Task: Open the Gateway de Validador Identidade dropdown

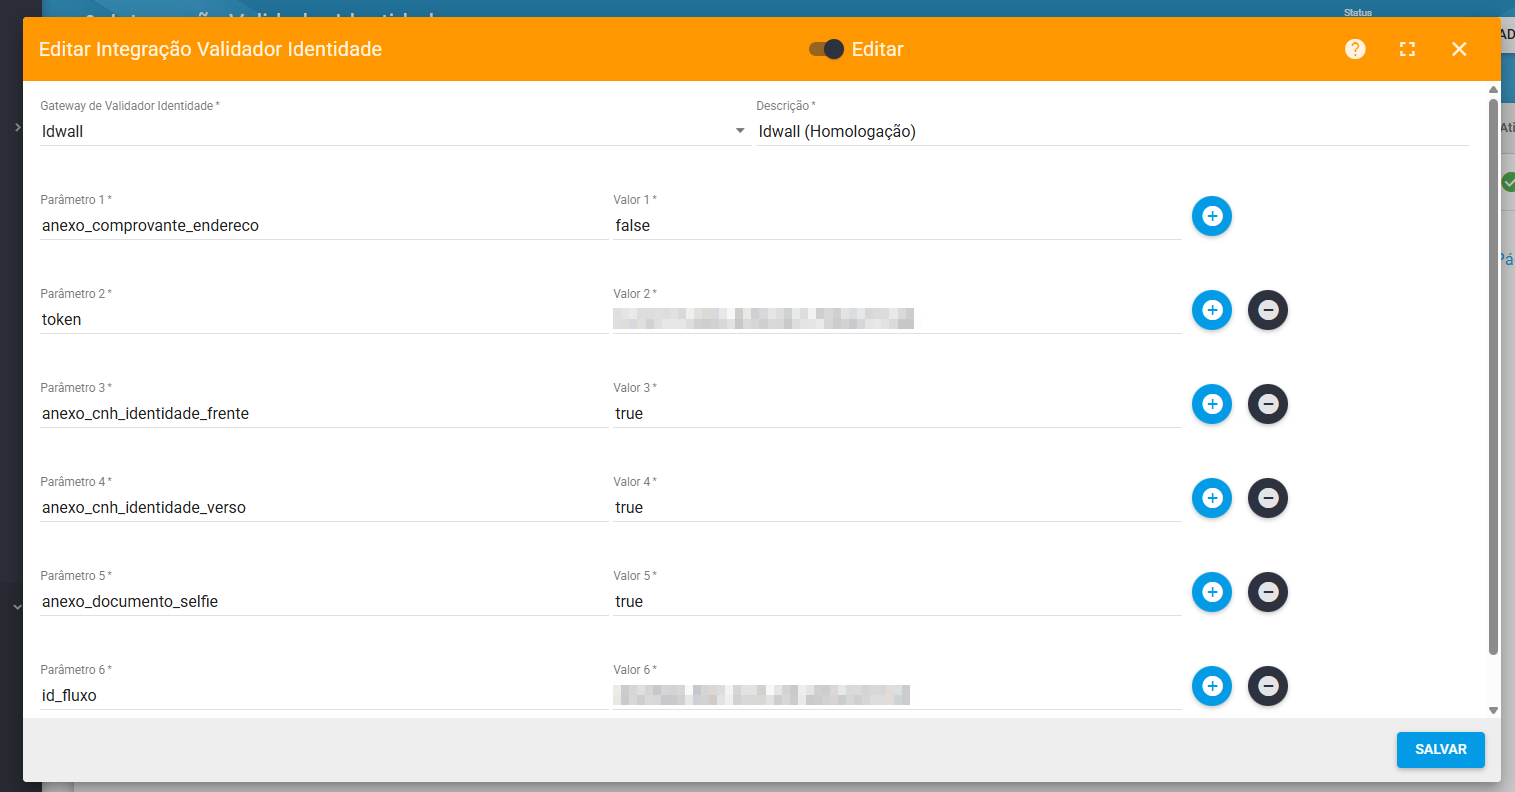Action: point(395,131)
